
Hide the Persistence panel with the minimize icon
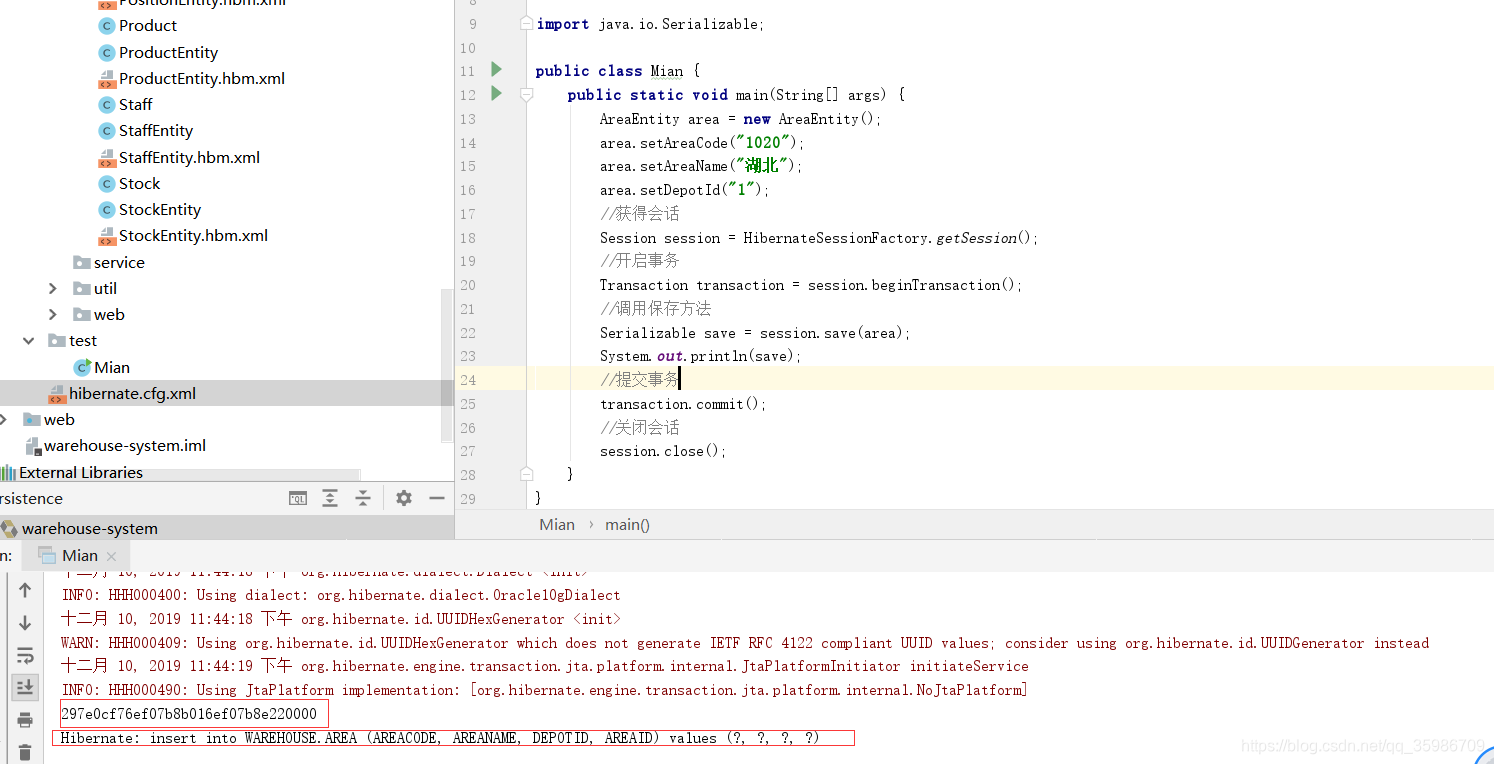pyautogui.click(x=437, y=498)
